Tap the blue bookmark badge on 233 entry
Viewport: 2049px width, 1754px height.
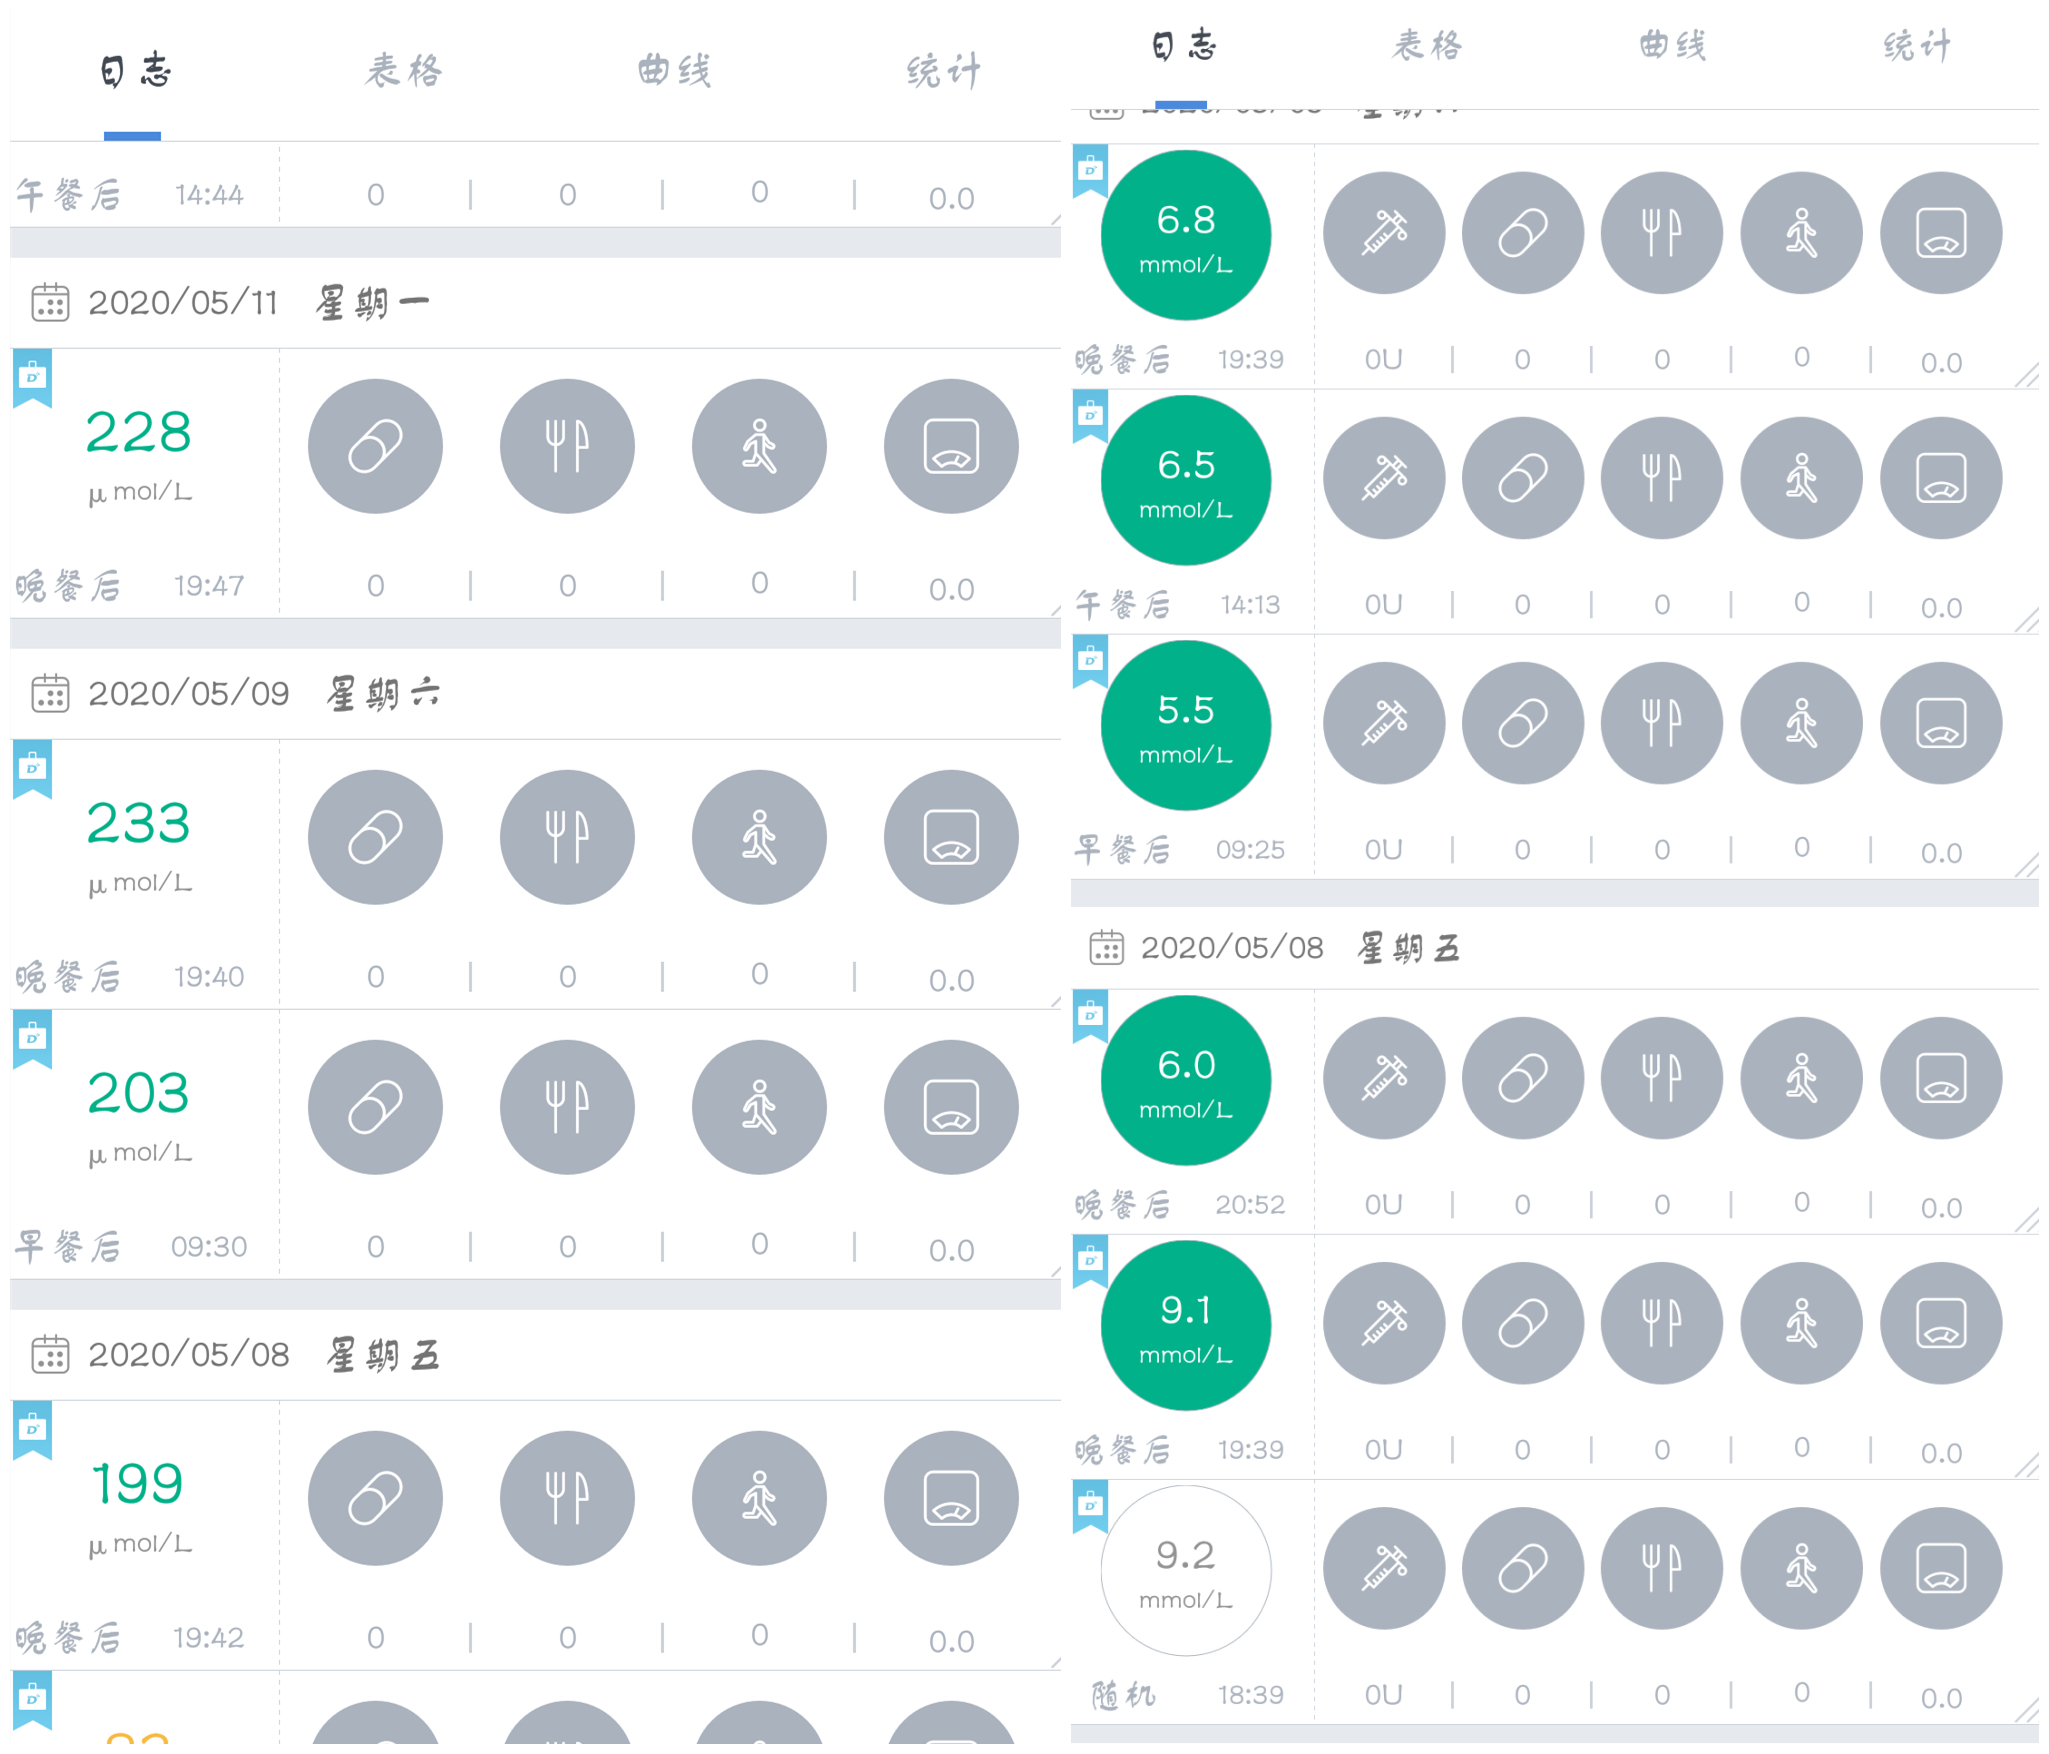pos(32,769)
